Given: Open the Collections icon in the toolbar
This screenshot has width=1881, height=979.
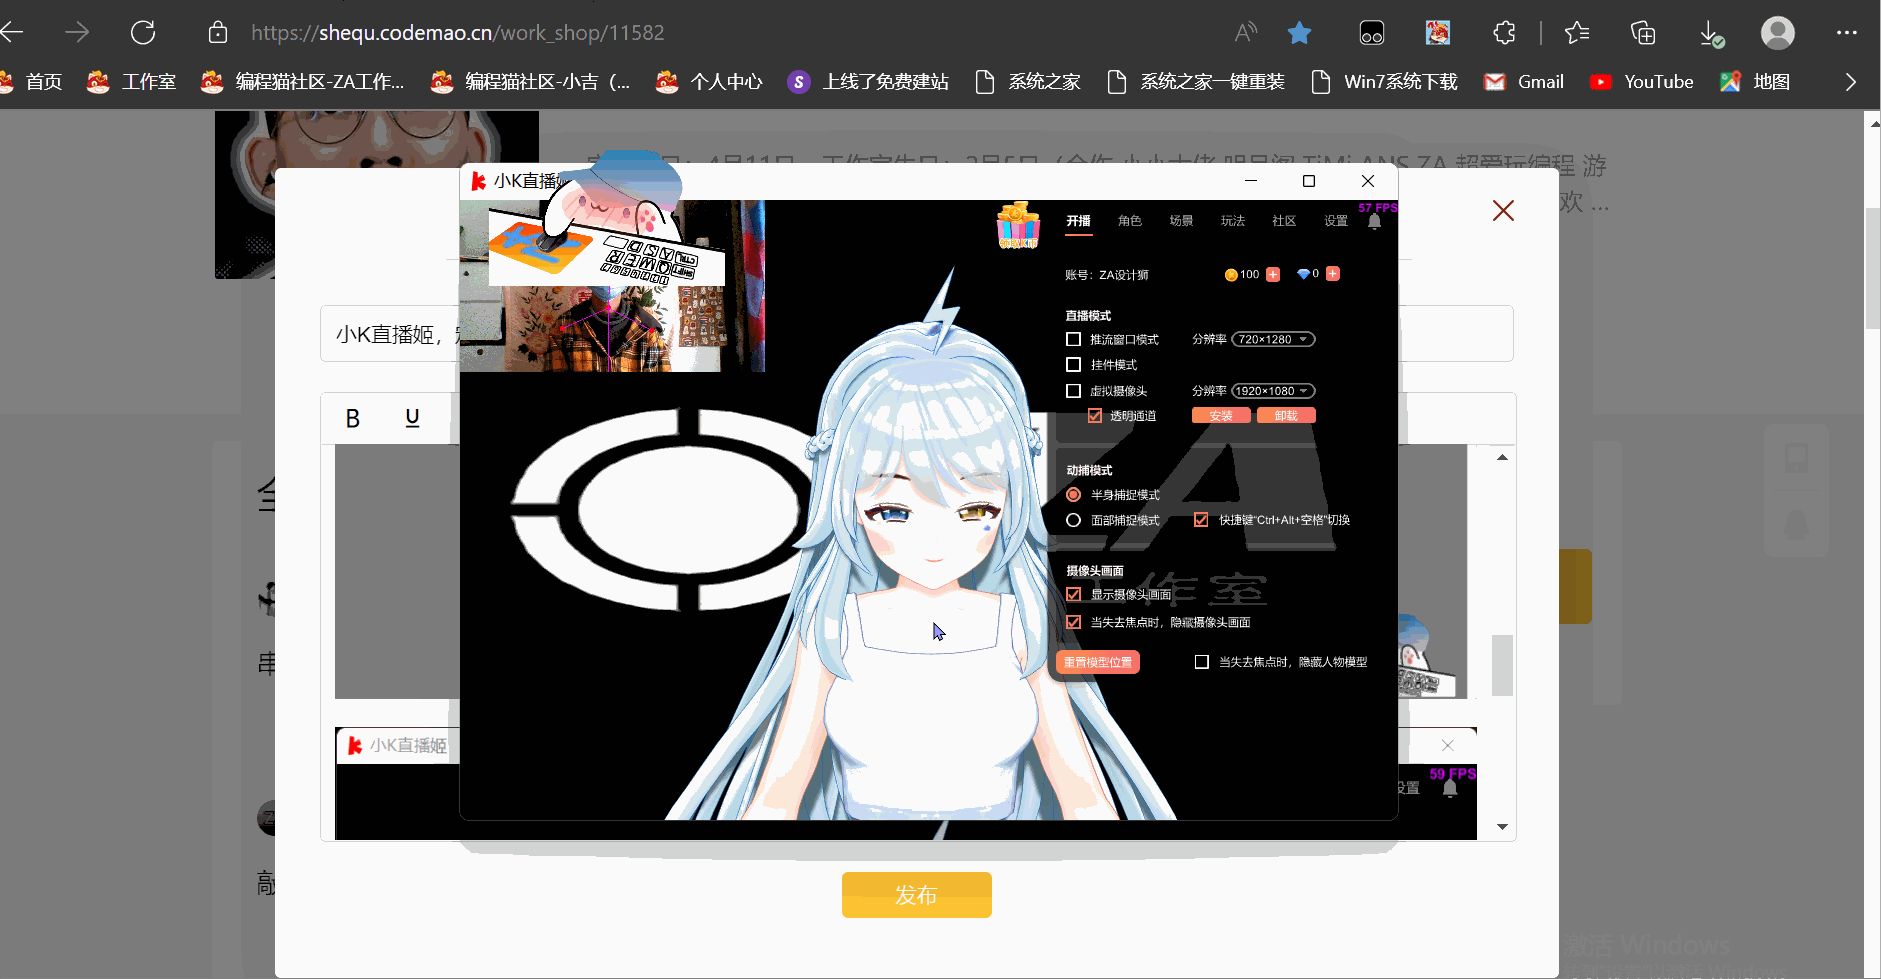Looking at the screenshot, I should pos(1643,33).
